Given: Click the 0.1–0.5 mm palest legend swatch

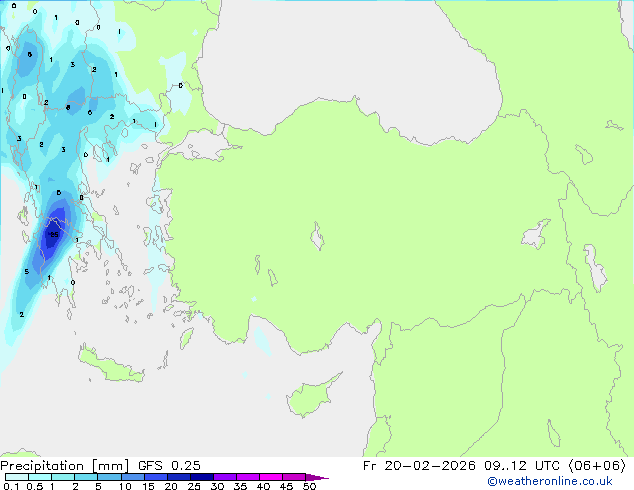Looking at the screenshot, I should 17,477.
